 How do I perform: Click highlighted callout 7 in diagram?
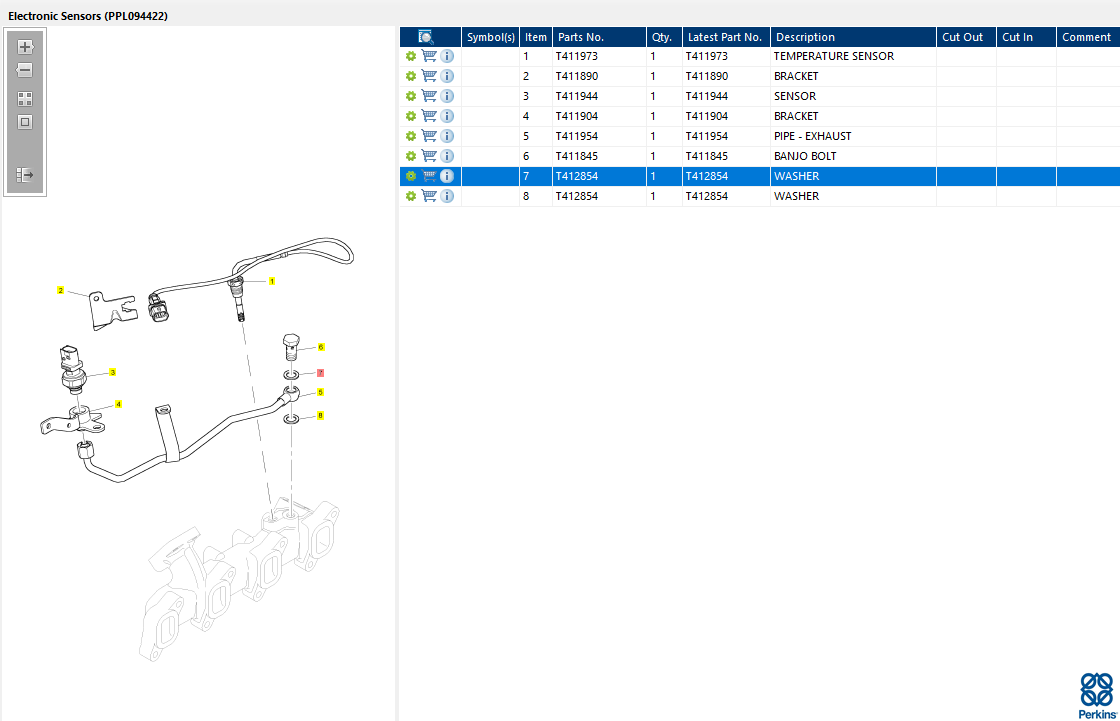(x=320, y=372)
